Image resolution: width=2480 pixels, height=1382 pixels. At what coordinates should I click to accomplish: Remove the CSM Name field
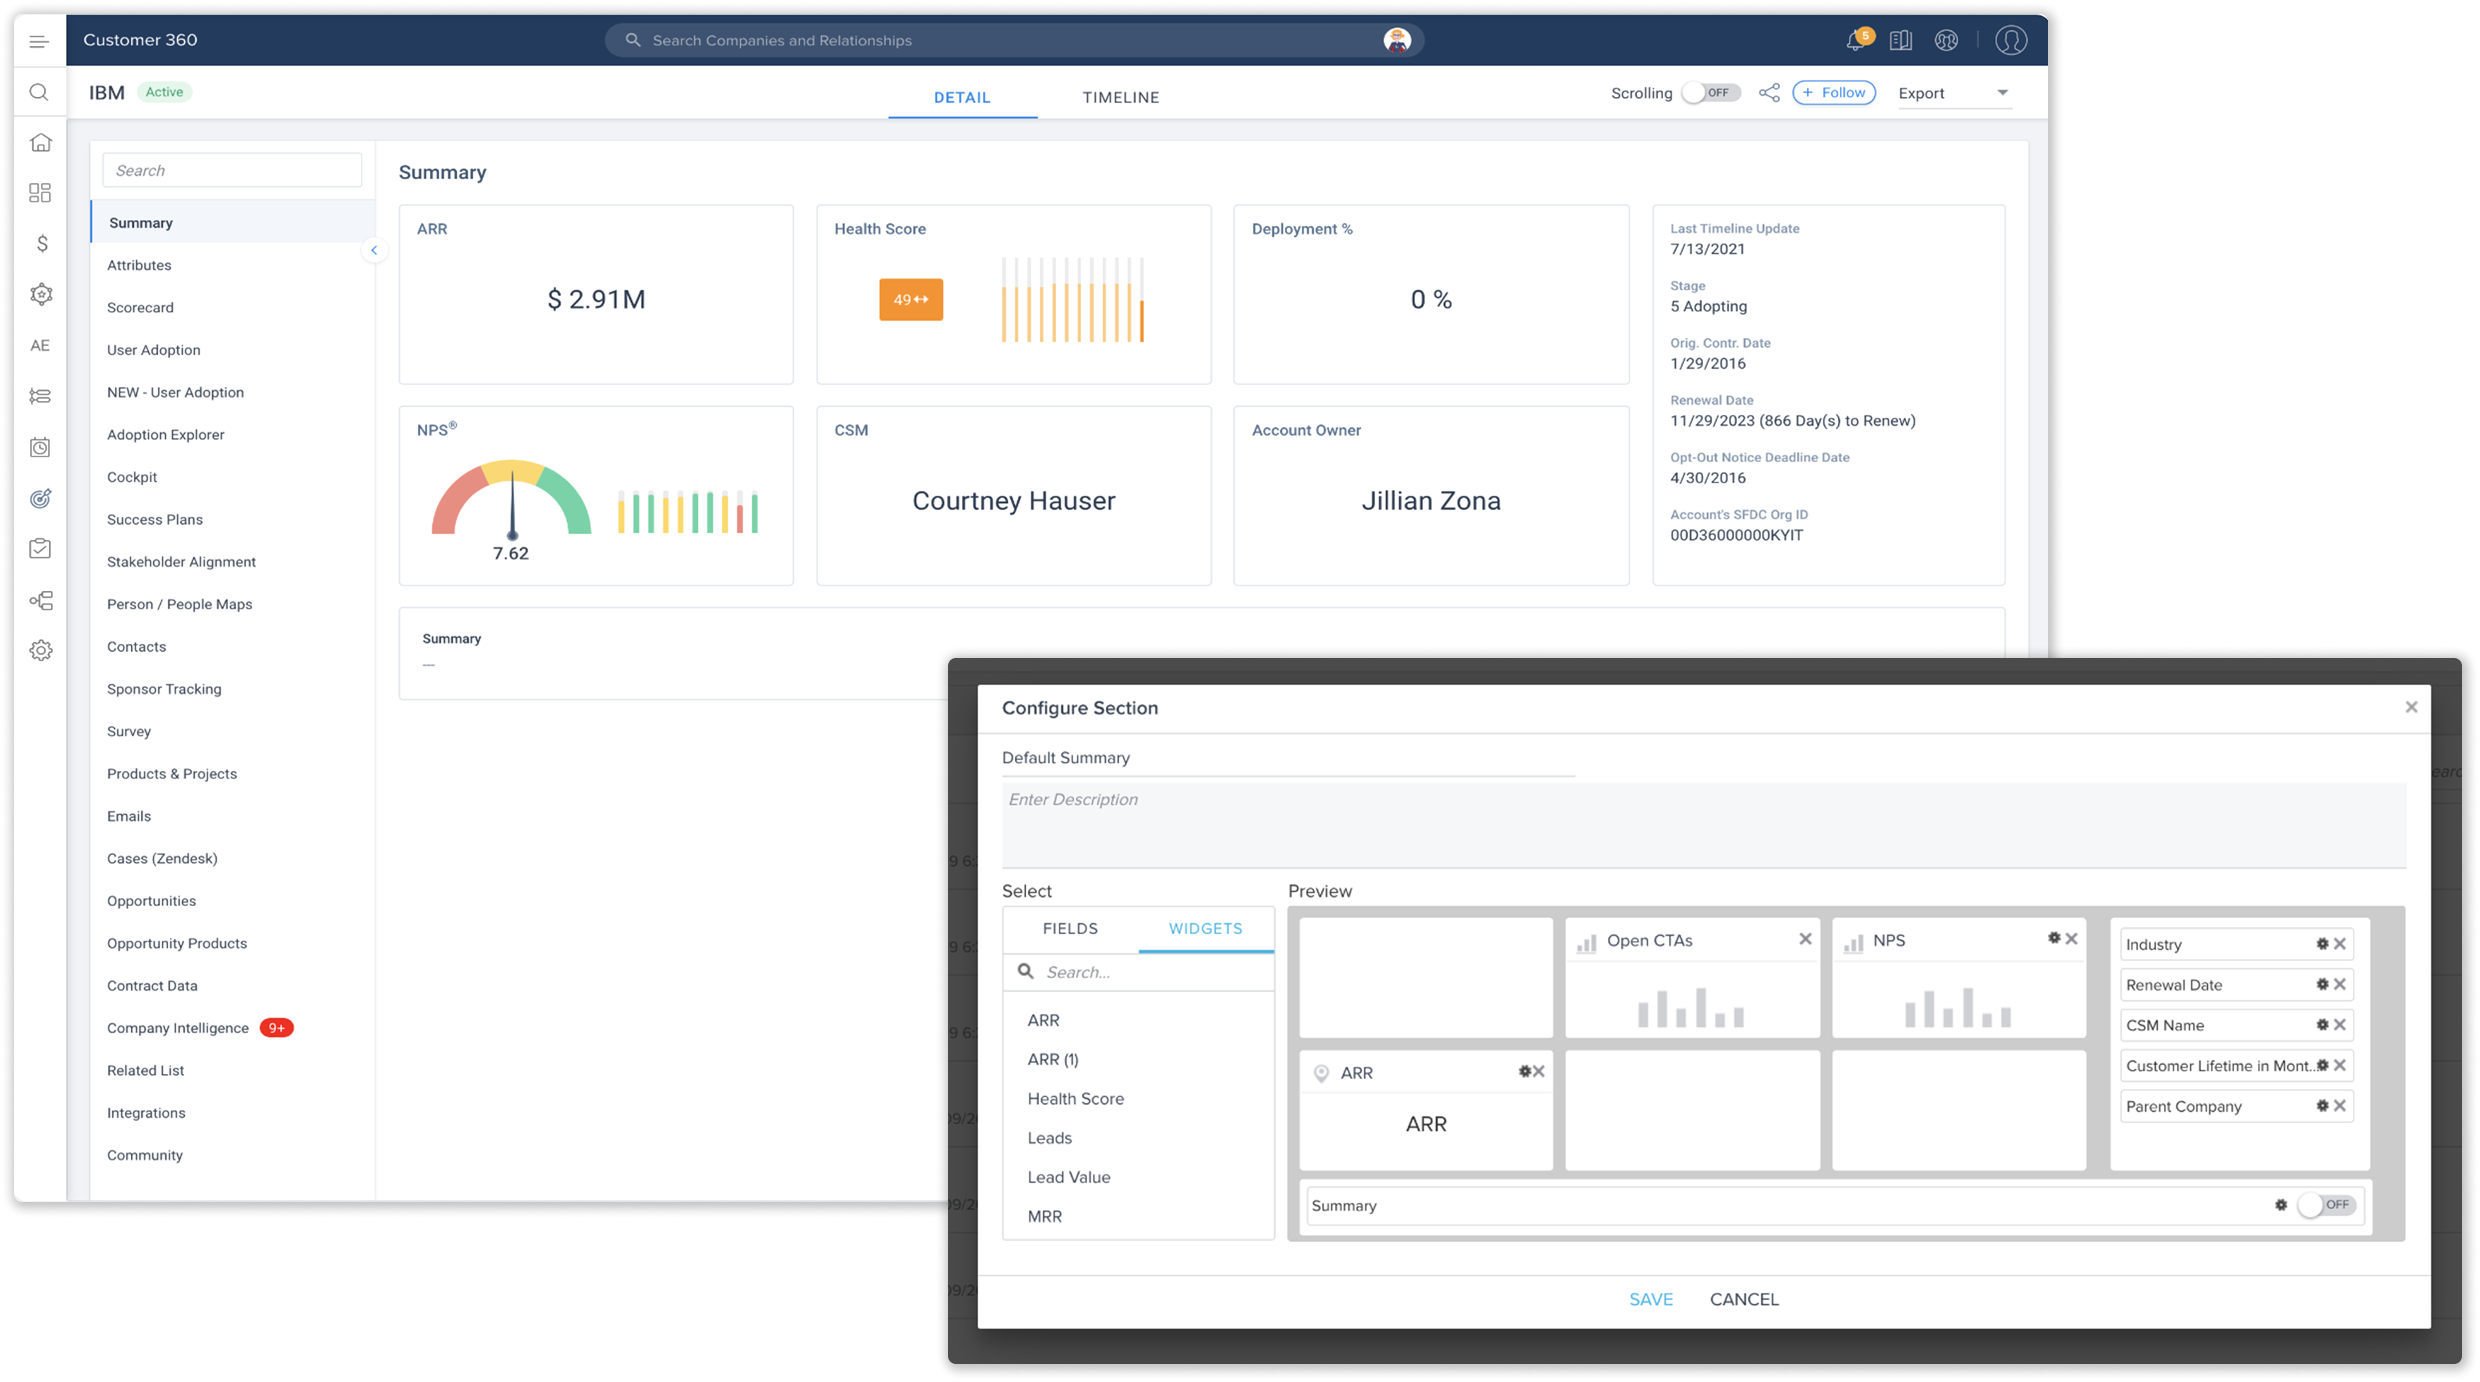[x=2340, y=1024]
